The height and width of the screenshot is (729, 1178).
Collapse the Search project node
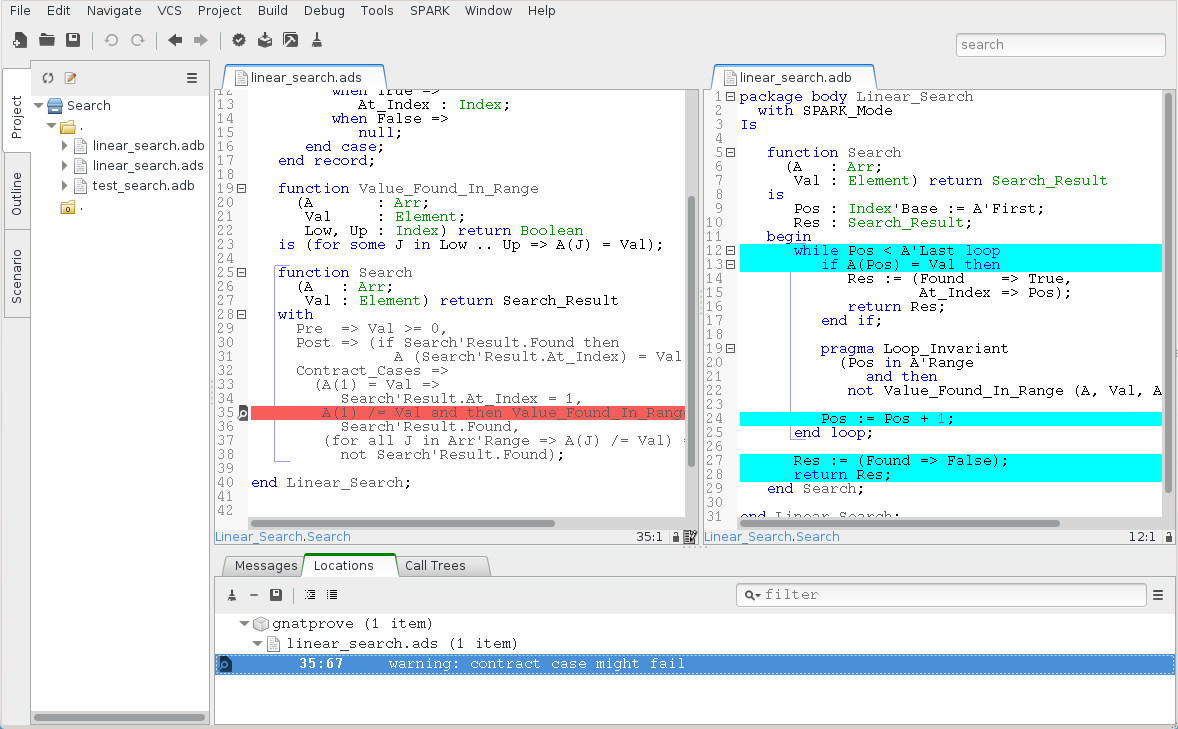tap(38, 106)
